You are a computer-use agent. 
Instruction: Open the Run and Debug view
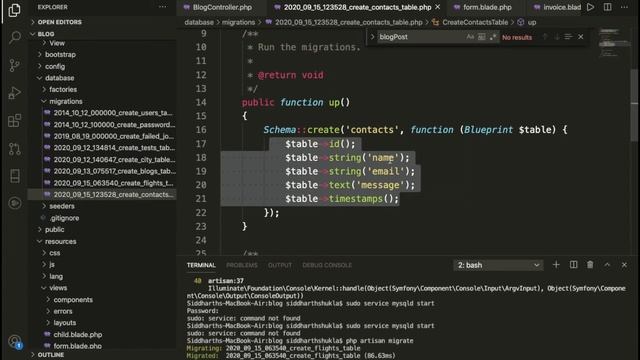[14, 93]
